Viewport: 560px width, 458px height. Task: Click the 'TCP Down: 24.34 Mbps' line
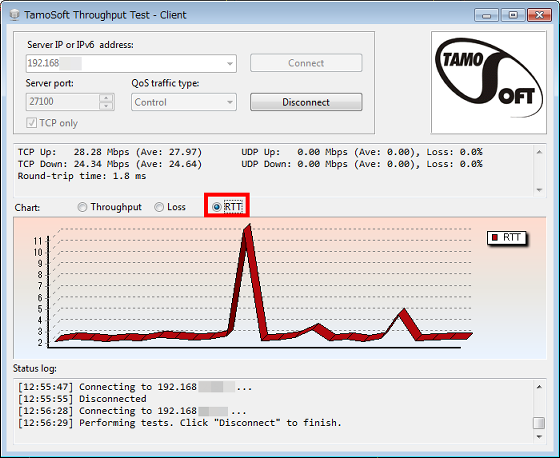110,164
